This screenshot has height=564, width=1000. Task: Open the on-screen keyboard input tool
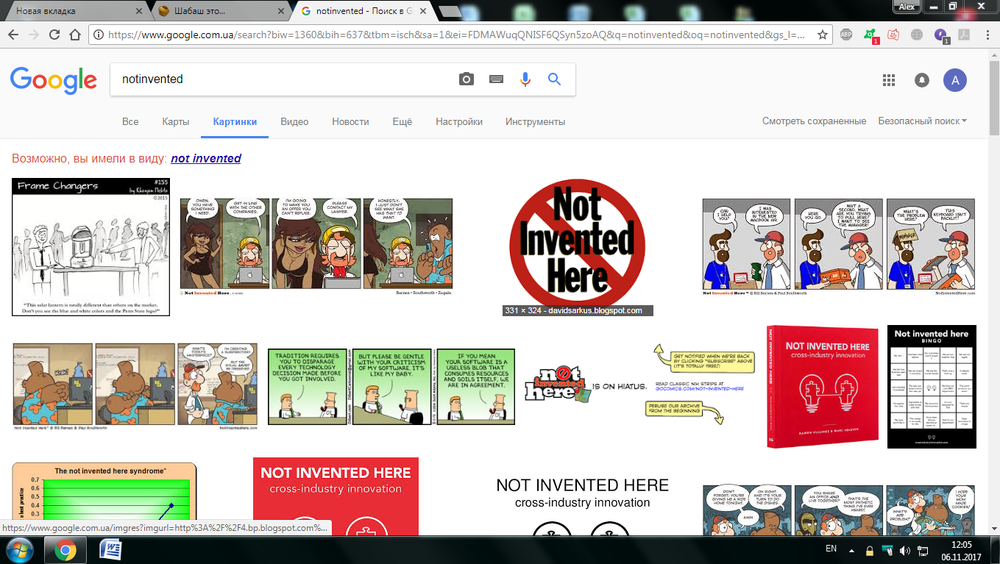[x=496, y=79]
